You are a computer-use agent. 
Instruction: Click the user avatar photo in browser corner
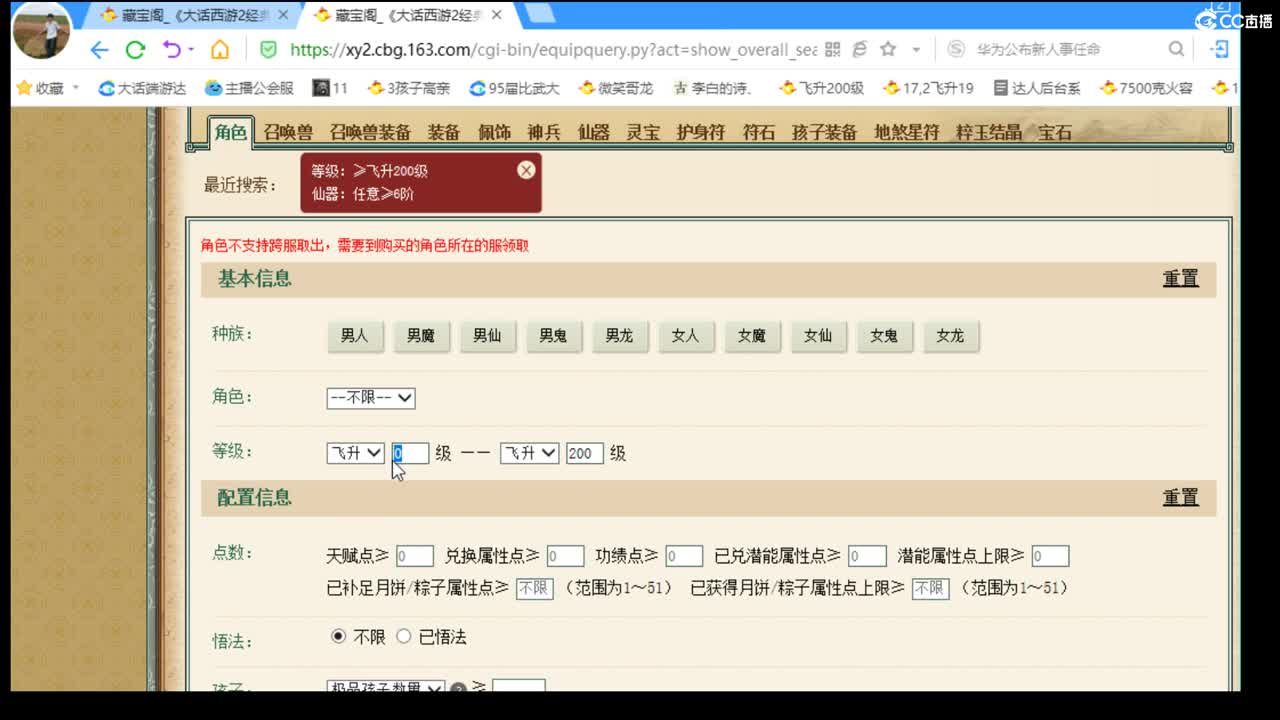42,30
